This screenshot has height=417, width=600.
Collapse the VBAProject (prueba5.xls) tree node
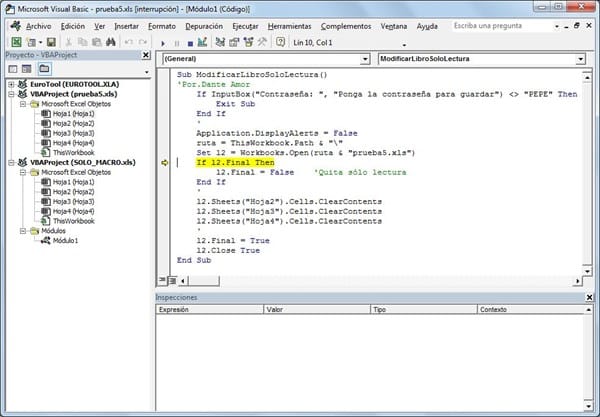point(11,95)
